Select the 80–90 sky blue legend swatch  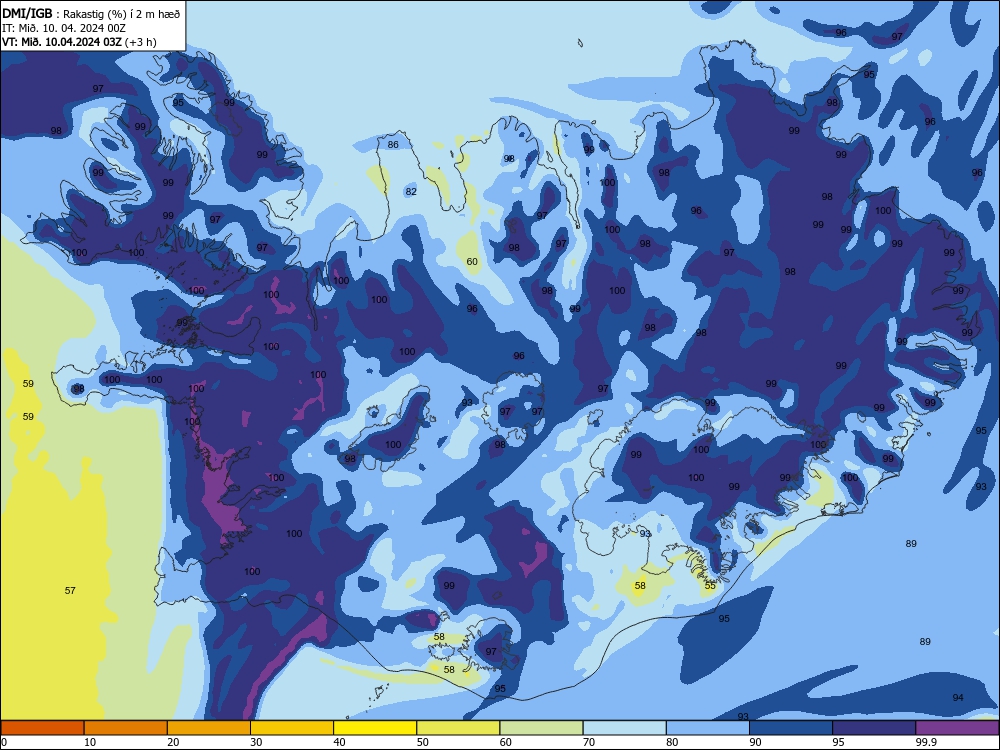point(708,728)
